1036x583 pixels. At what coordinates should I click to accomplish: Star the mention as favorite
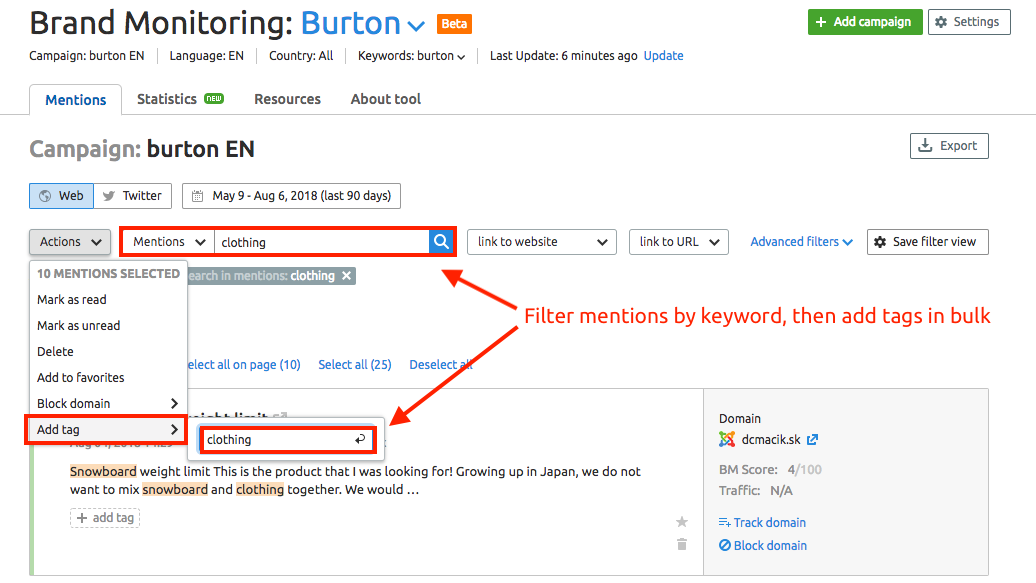(x=682, y=522)
